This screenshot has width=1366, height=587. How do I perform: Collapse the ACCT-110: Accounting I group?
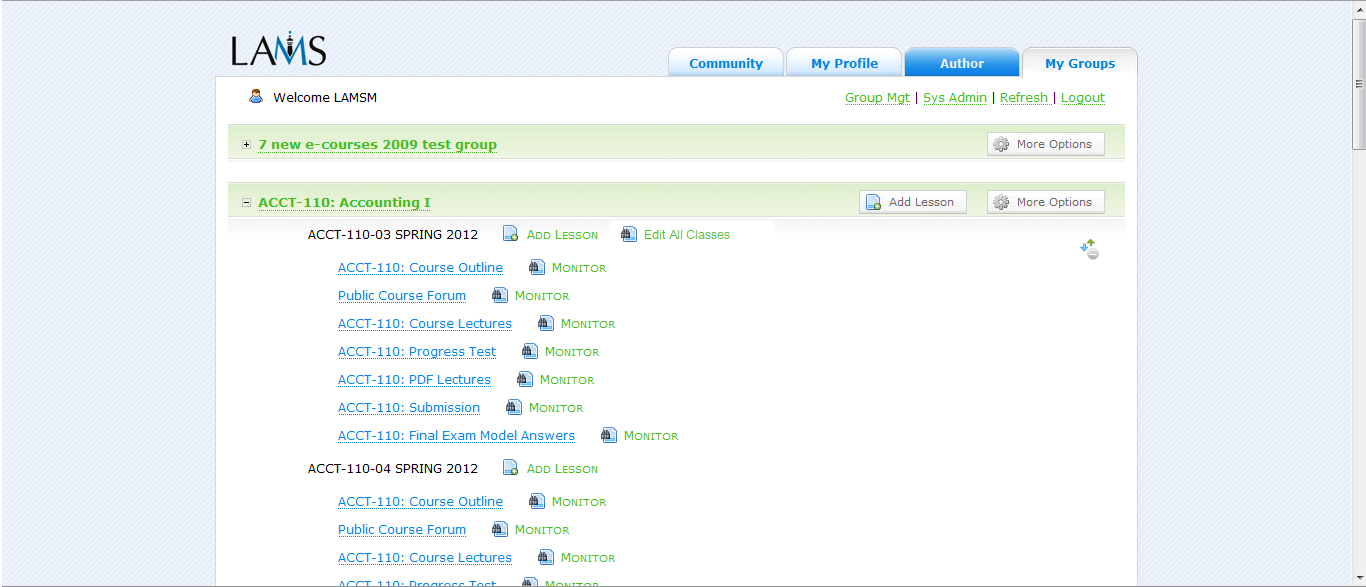pyautogui.click(x=247, y=203)
